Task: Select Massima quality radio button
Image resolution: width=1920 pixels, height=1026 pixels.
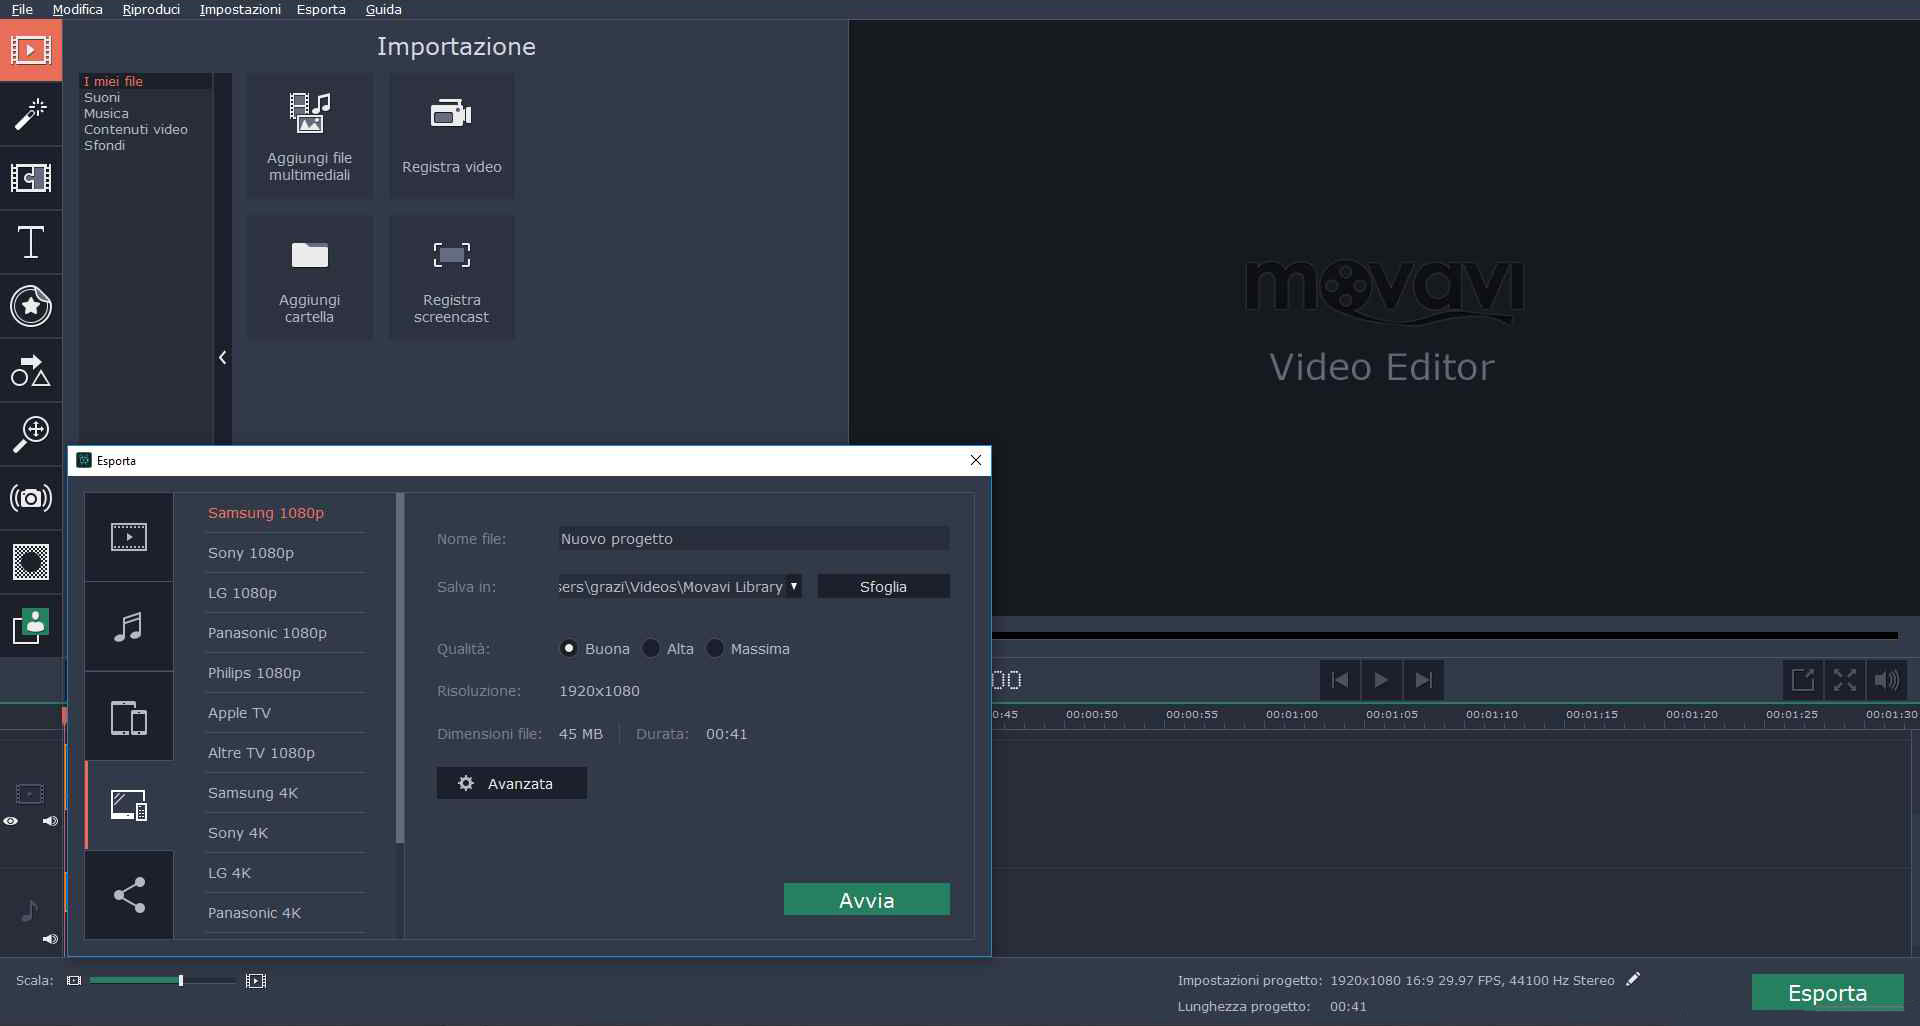Action: (715, 649)
